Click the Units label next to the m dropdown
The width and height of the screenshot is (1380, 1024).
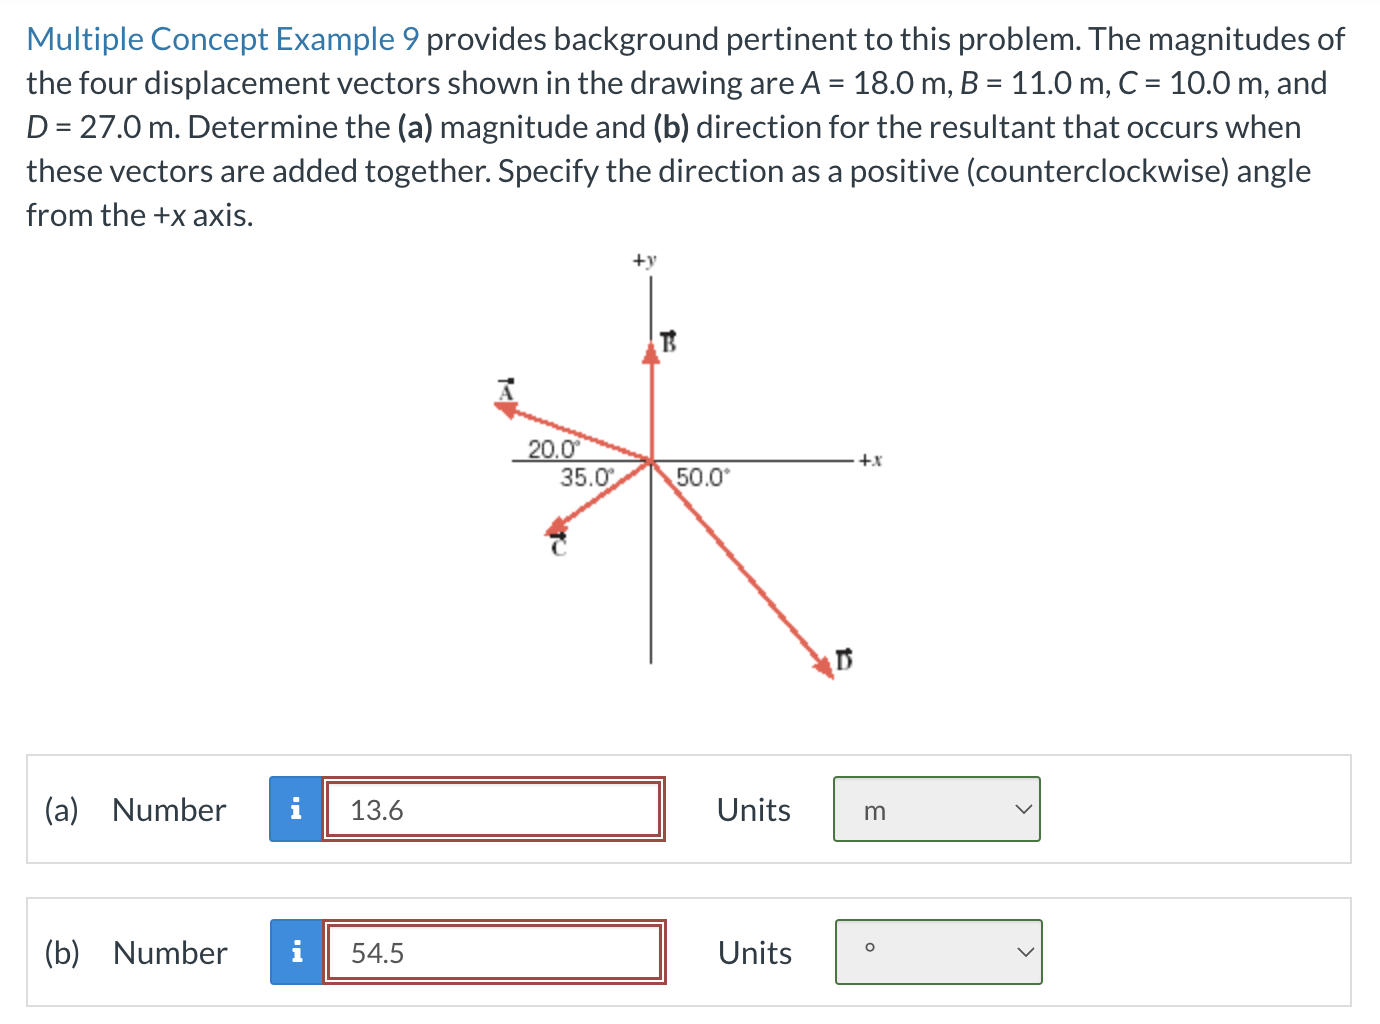click(x=753, y=809)
